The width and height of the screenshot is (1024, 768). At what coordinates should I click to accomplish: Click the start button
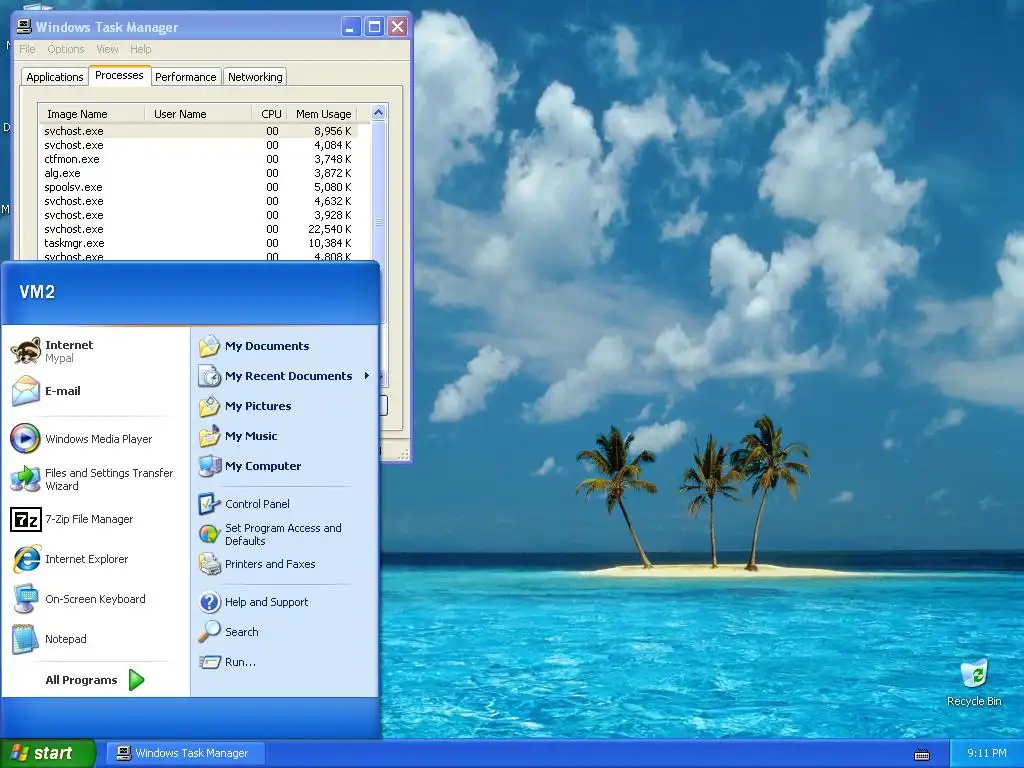click(48, 753)
